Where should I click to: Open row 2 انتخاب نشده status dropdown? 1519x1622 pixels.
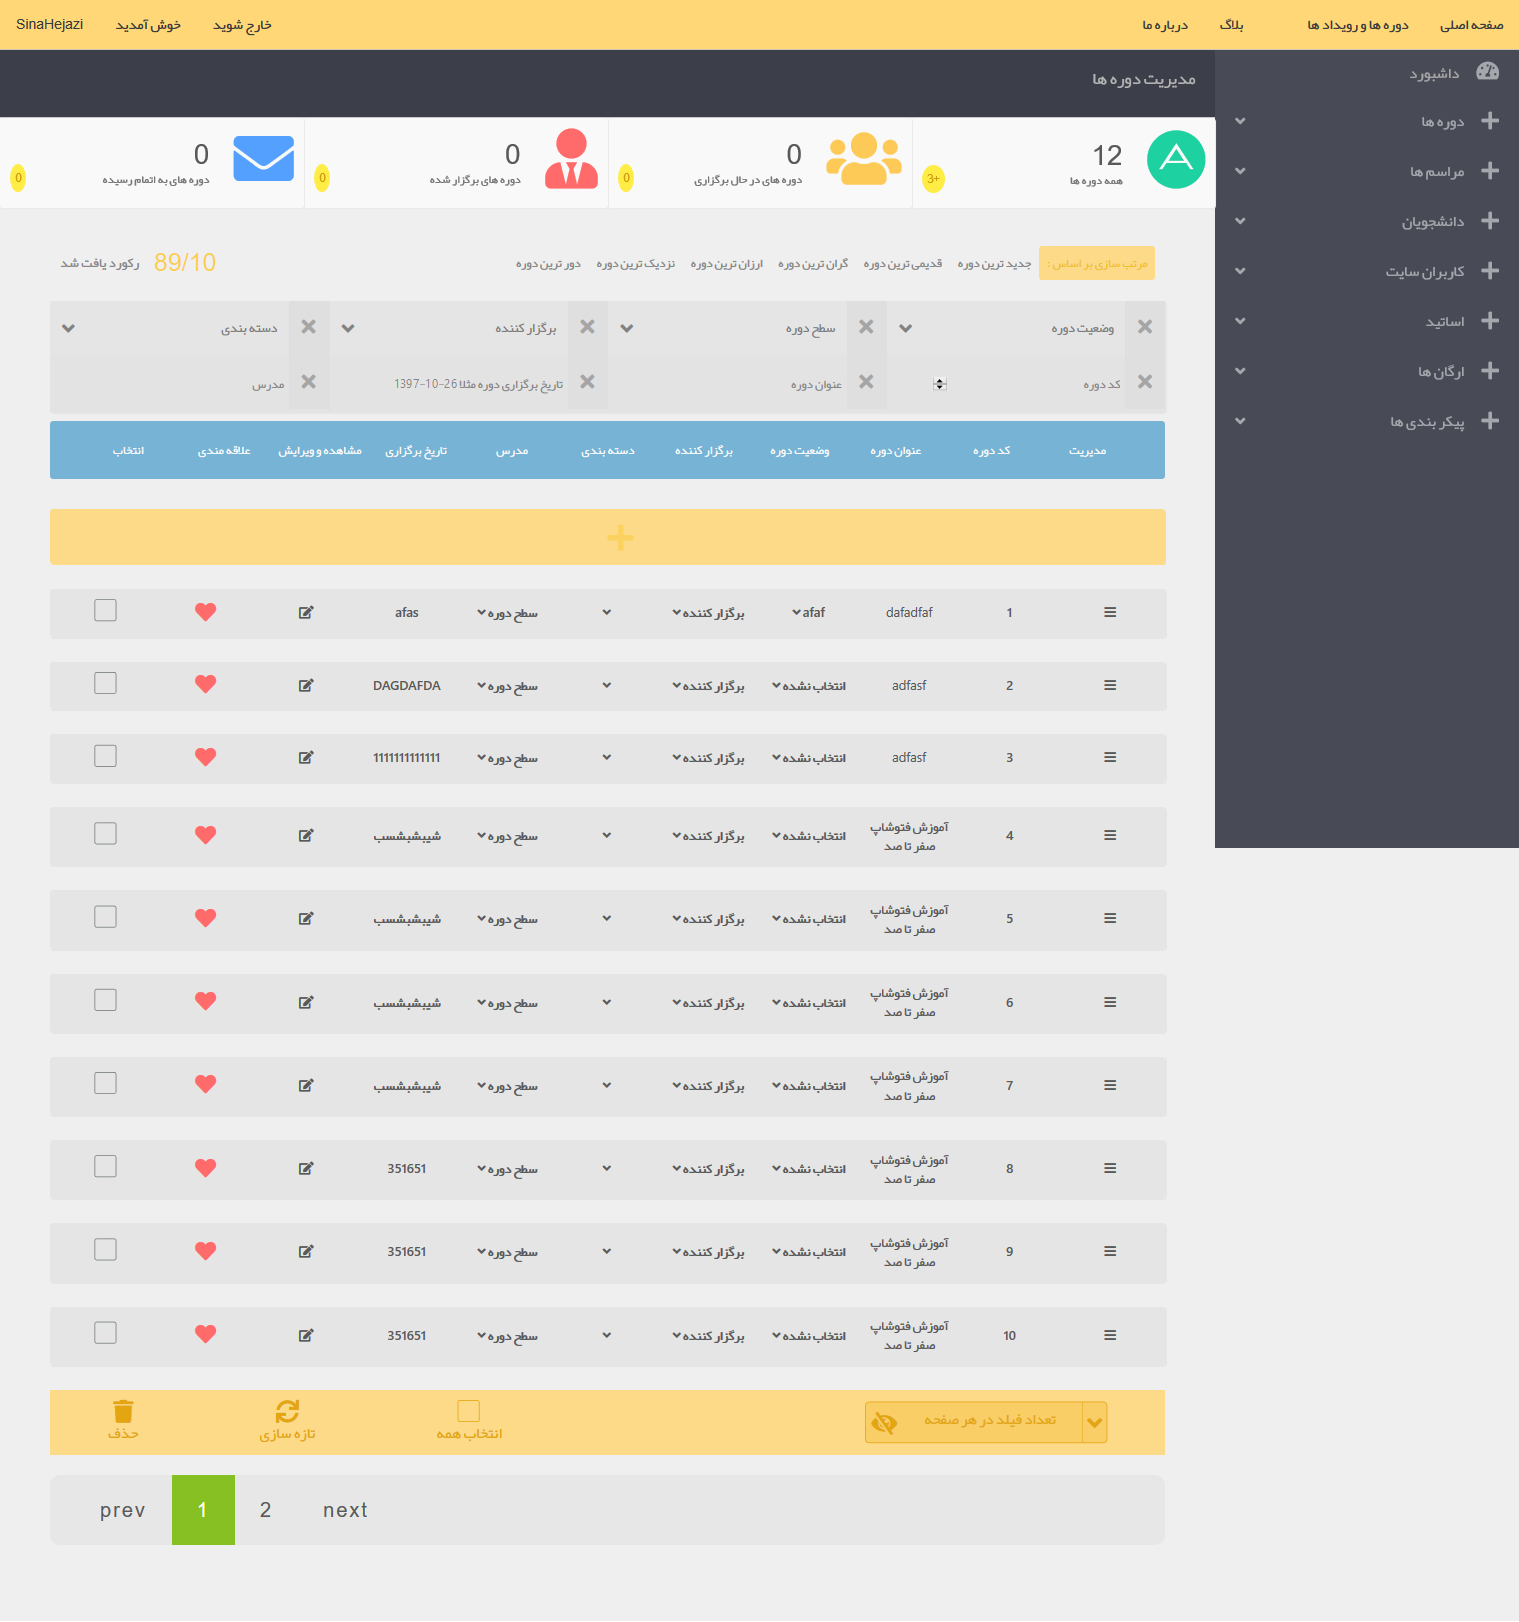808,685
